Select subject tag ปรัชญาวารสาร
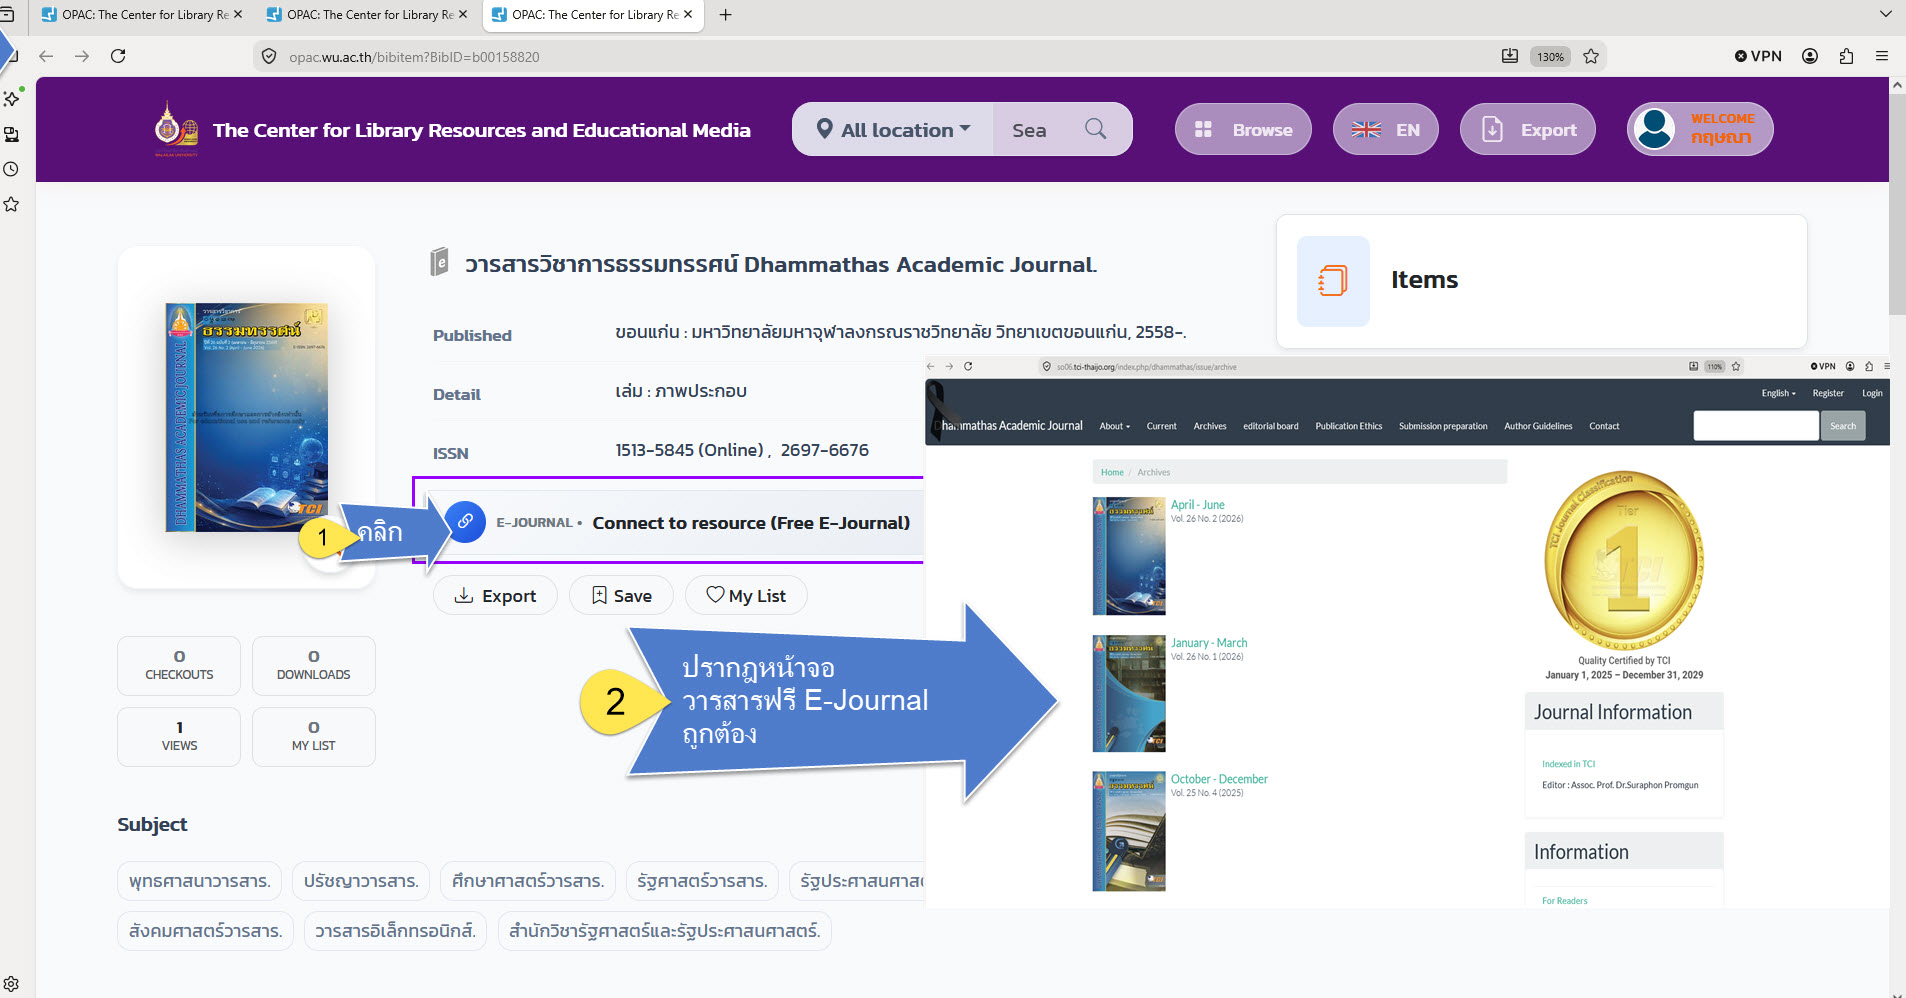The width and height of the screenshot is (1906, 998). tap(361, 881)
